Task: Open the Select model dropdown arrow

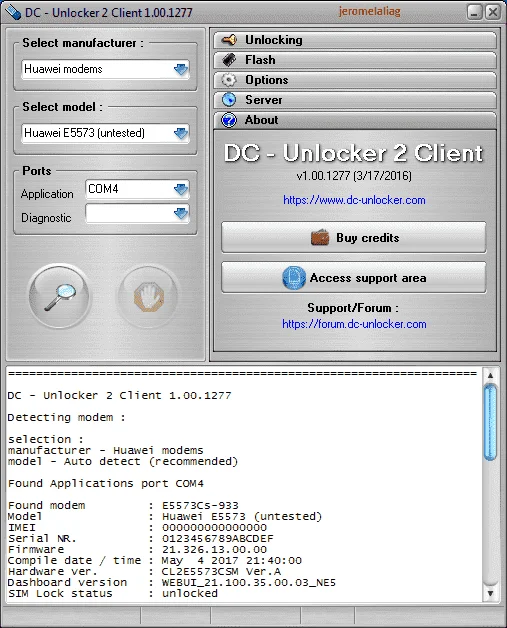Action: 181,133
